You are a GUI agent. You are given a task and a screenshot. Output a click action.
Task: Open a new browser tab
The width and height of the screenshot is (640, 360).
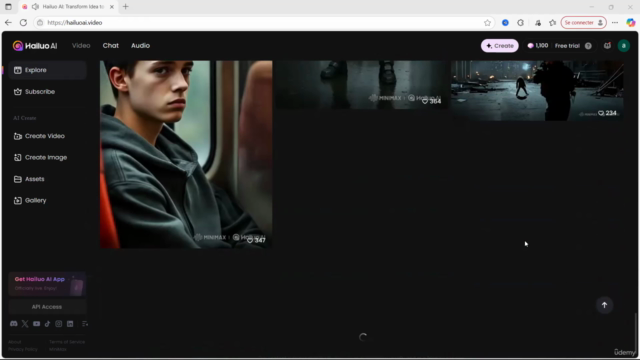pos(126,7)
